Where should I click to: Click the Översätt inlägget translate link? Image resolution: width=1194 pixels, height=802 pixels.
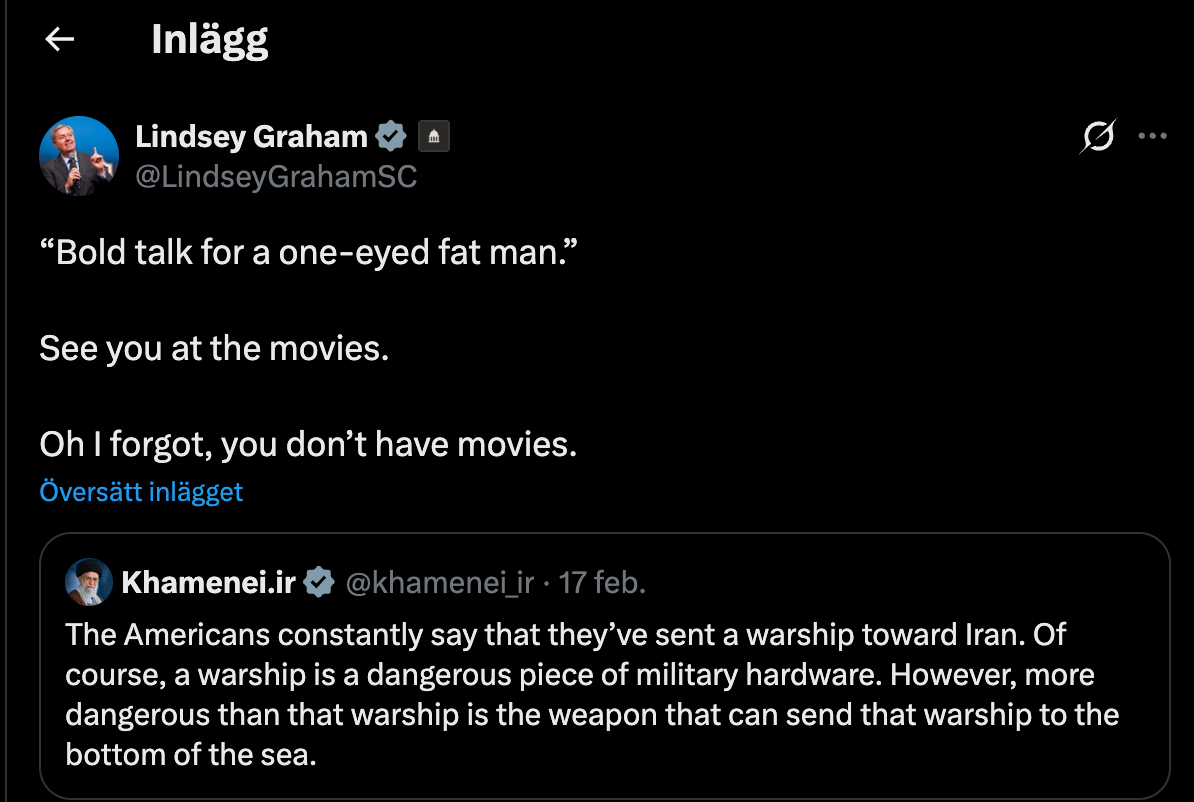point(141,492)
